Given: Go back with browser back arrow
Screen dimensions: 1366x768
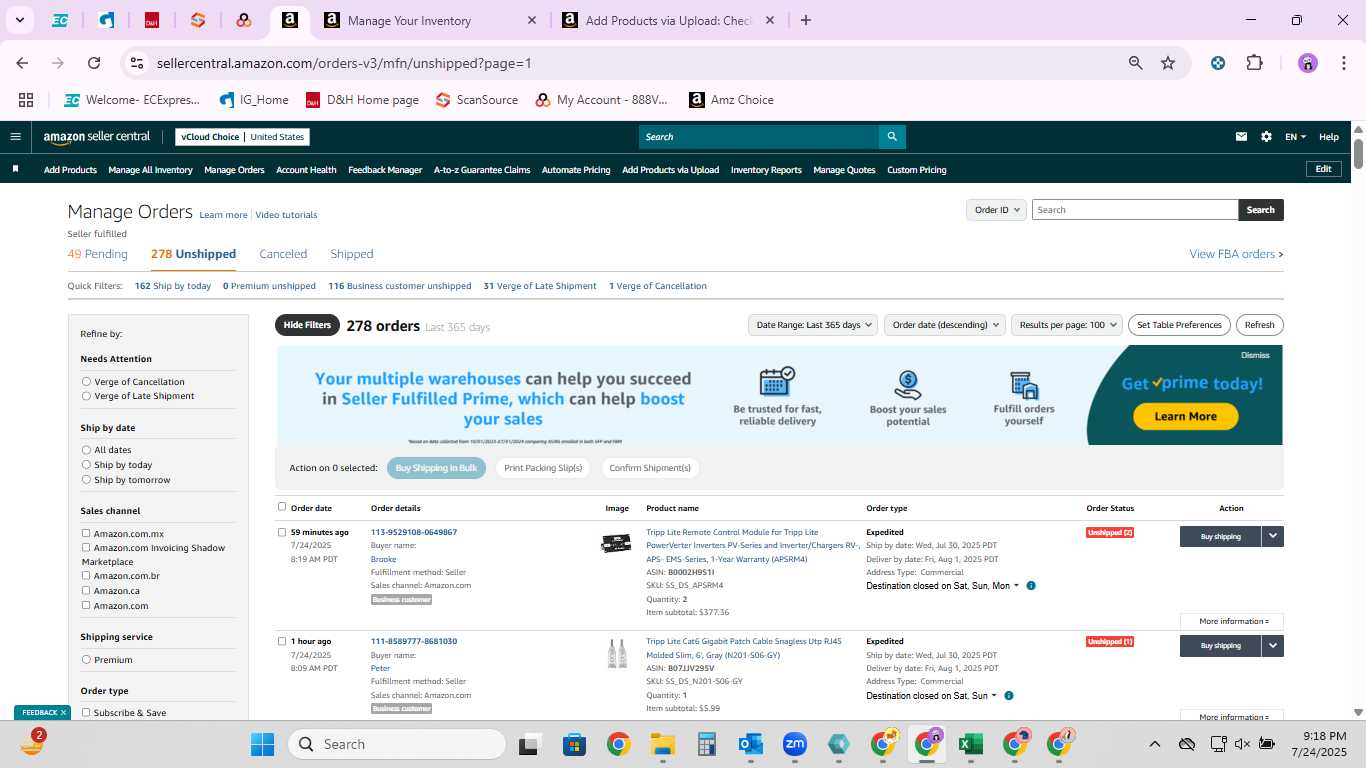Looking at the screenshot, I should pyautogui.click(x=22, y=63).
